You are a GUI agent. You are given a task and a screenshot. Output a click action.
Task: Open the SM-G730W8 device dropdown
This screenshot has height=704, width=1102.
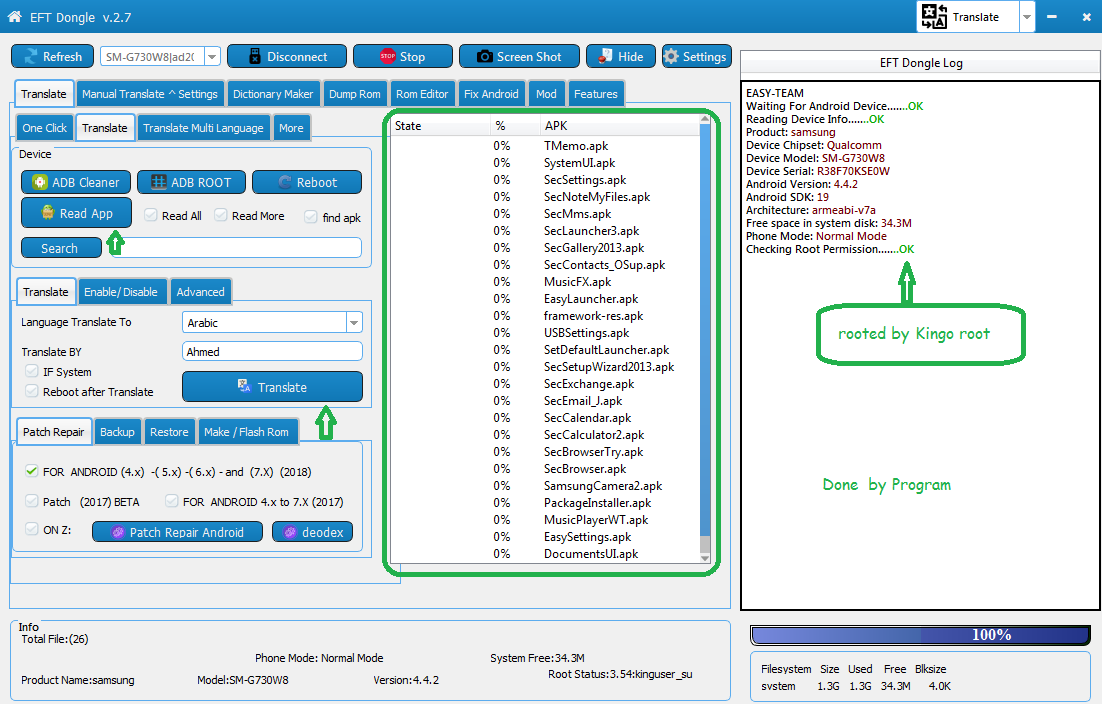(212, 57)
